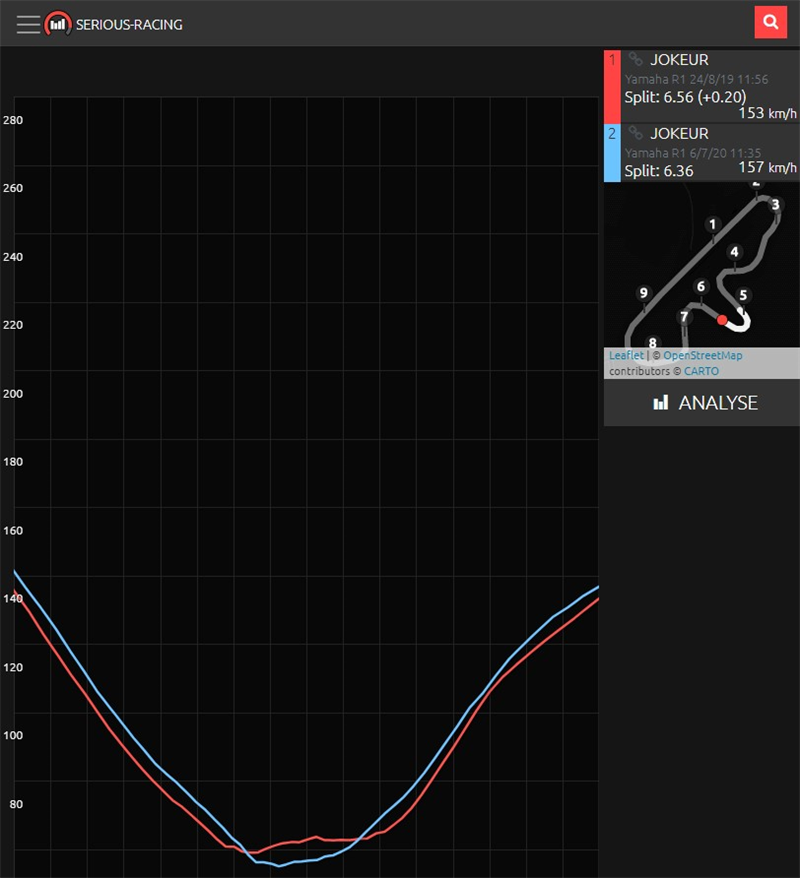
Task: Click the bar chart icon on ANALYSE
Action: coord(661,403)
